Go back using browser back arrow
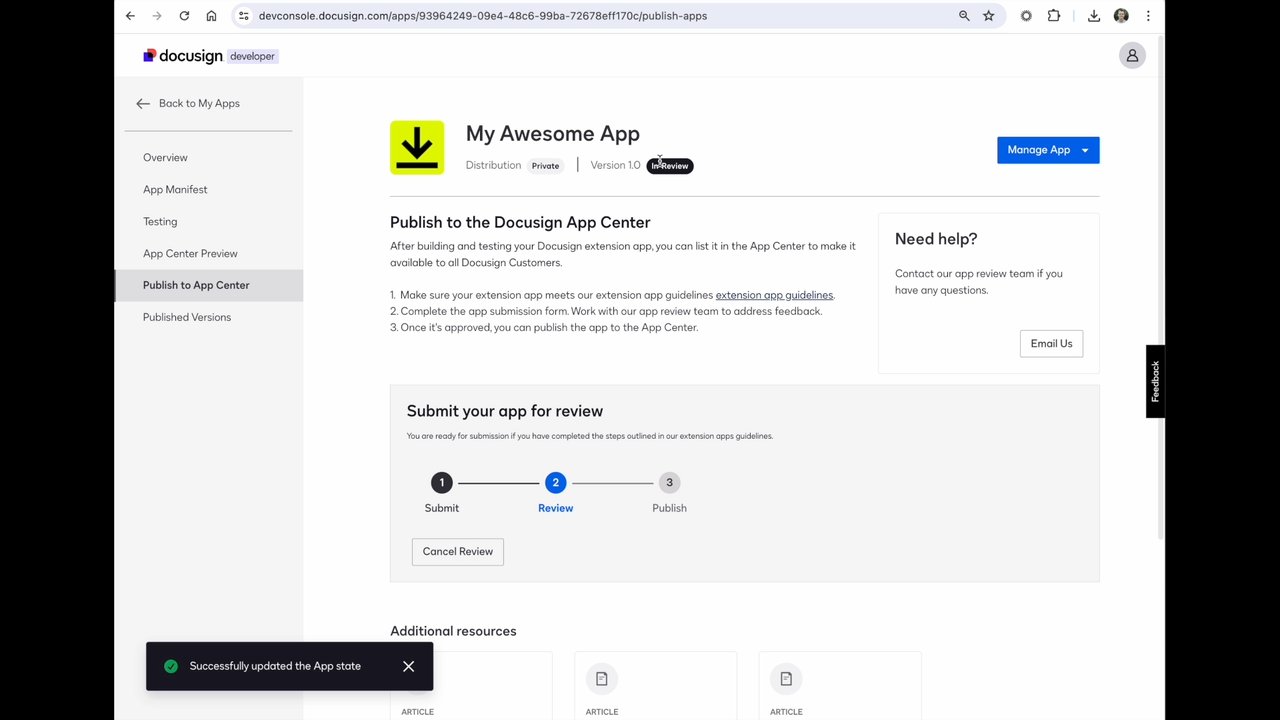1280x720 pixels. coord(130,16)
